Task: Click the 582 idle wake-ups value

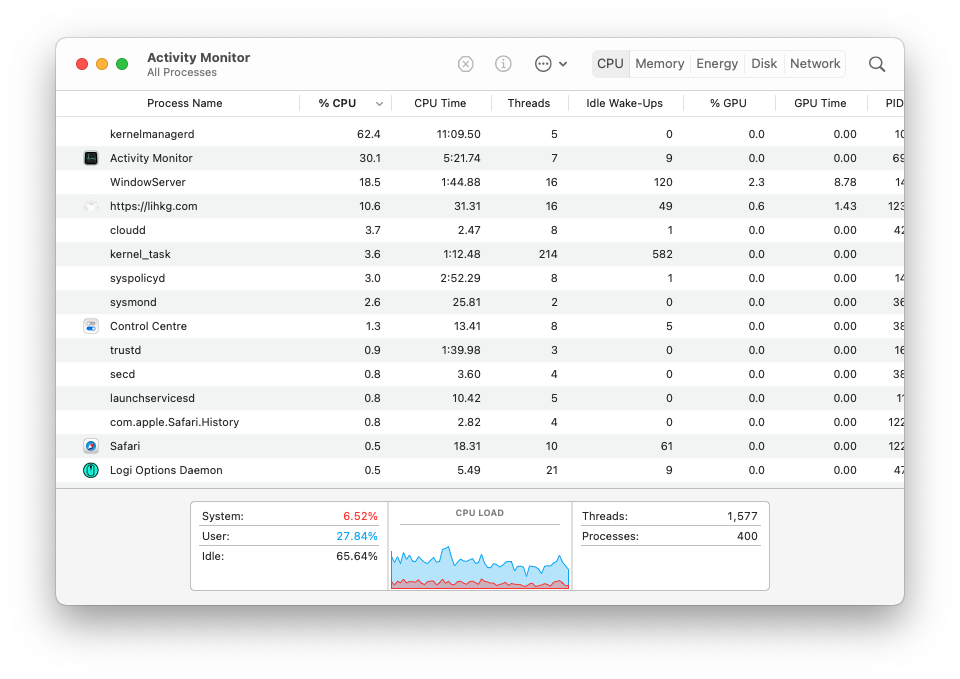Action: pos(662,254)
